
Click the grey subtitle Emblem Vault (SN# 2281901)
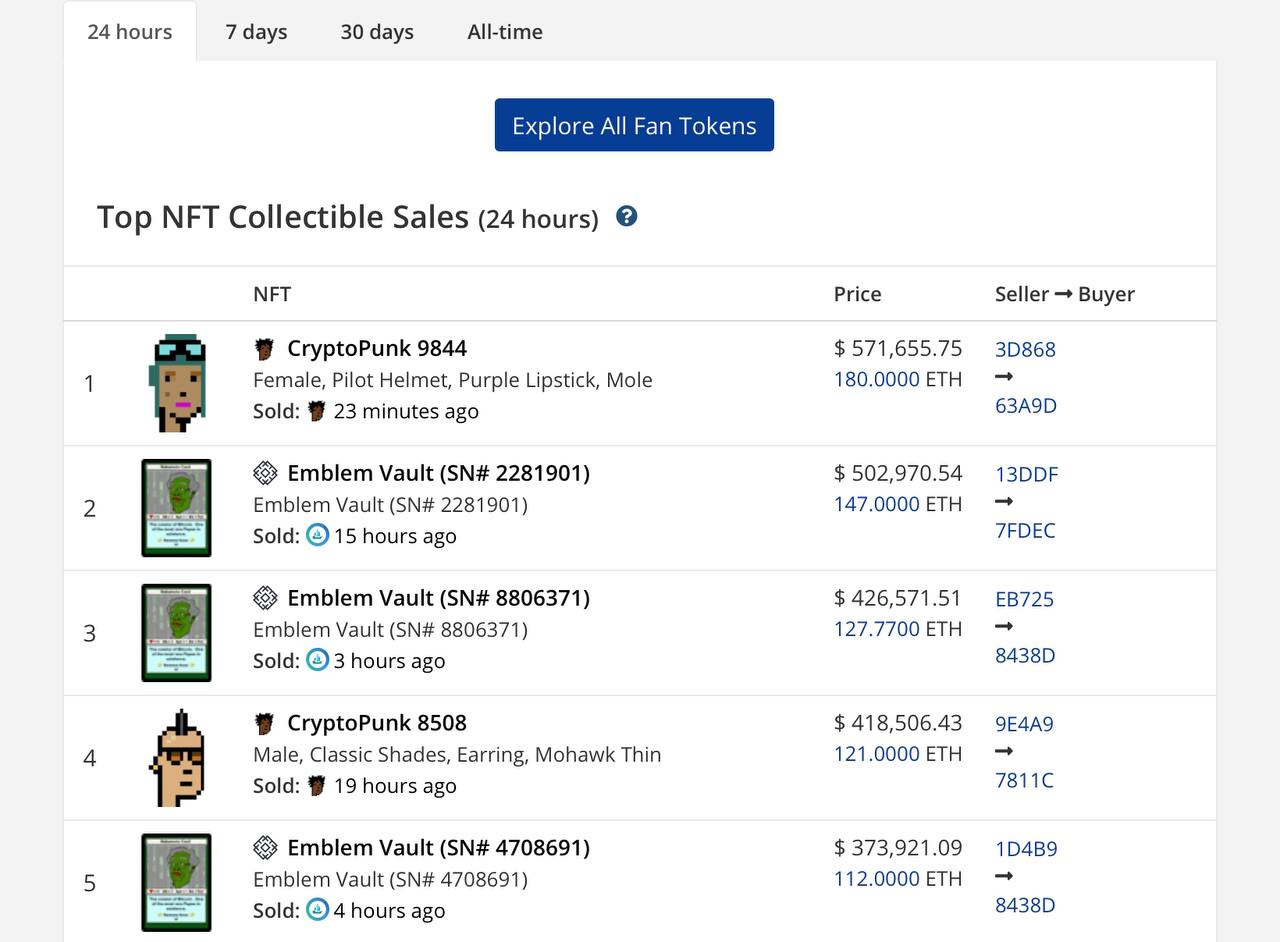(390, 505)
